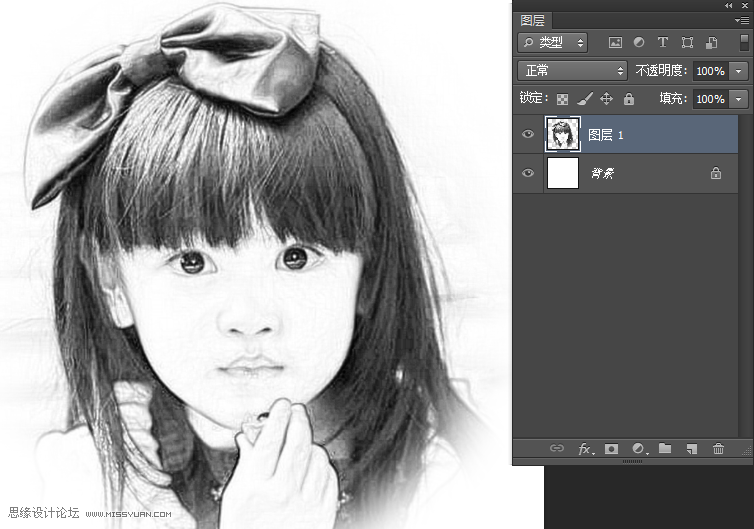
Task: Click the 不透明度 label
Action: [661, 71]
